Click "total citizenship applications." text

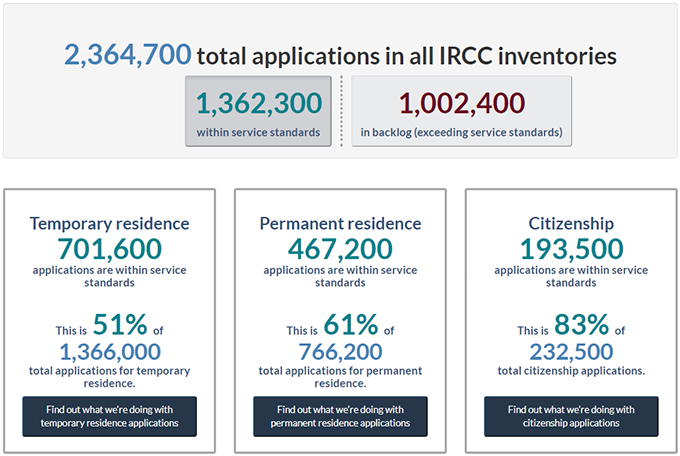[571, 371]
